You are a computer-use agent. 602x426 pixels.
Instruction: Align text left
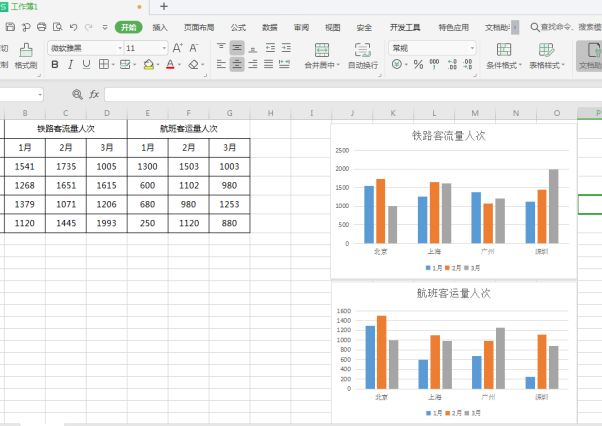221,64
